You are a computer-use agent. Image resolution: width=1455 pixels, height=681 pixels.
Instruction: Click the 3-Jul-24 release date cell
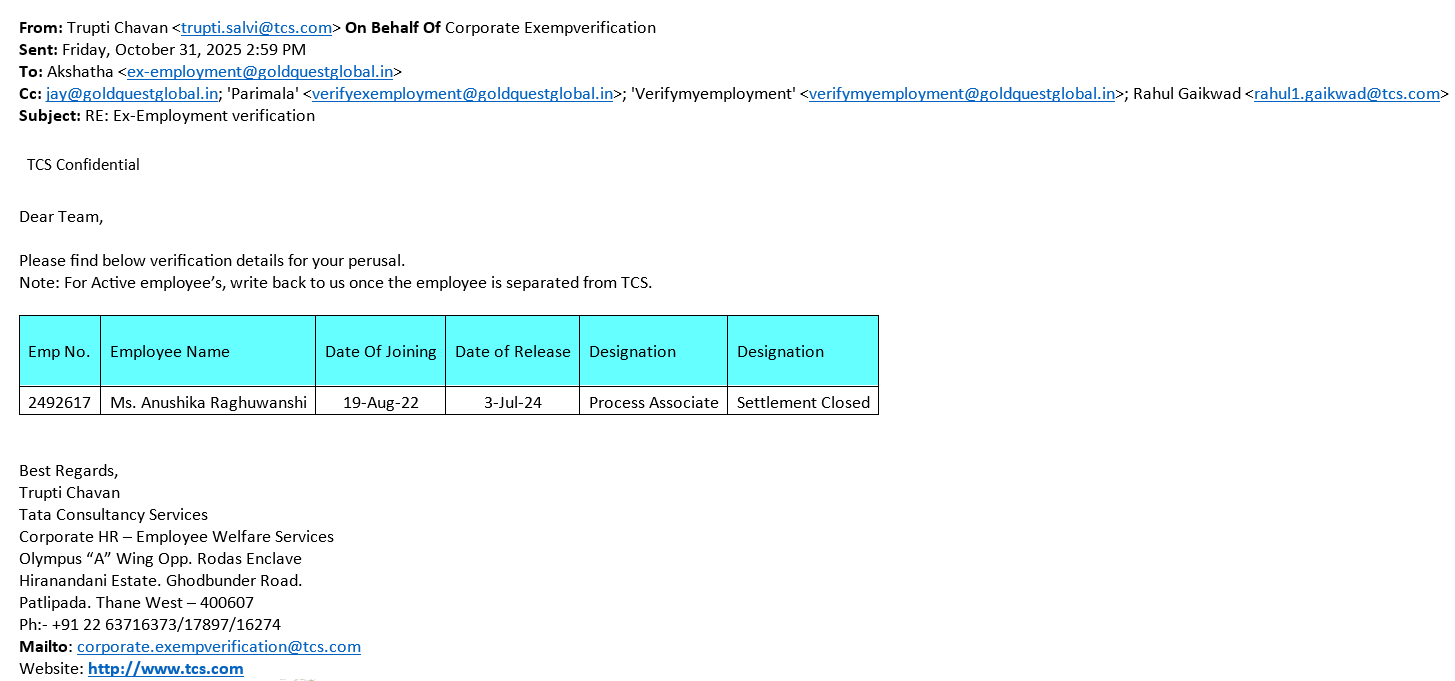513,403
